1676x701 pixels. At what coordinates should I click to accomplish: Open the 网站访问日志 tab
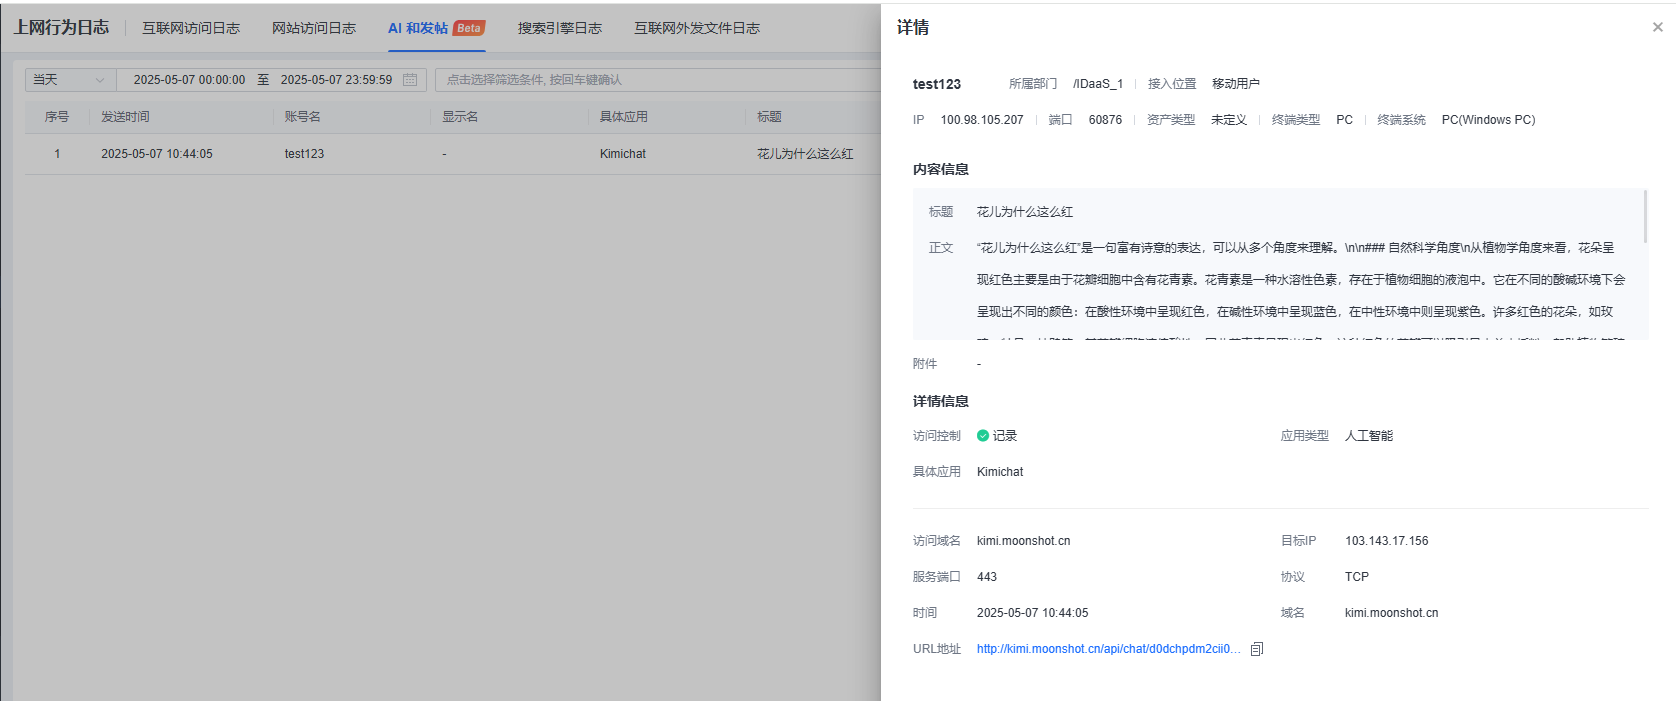coord(314,28)
